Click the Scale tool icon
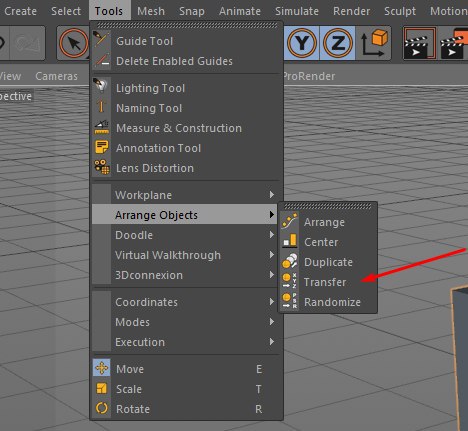Screen dimensions: 468x431 tap(101, 389)
